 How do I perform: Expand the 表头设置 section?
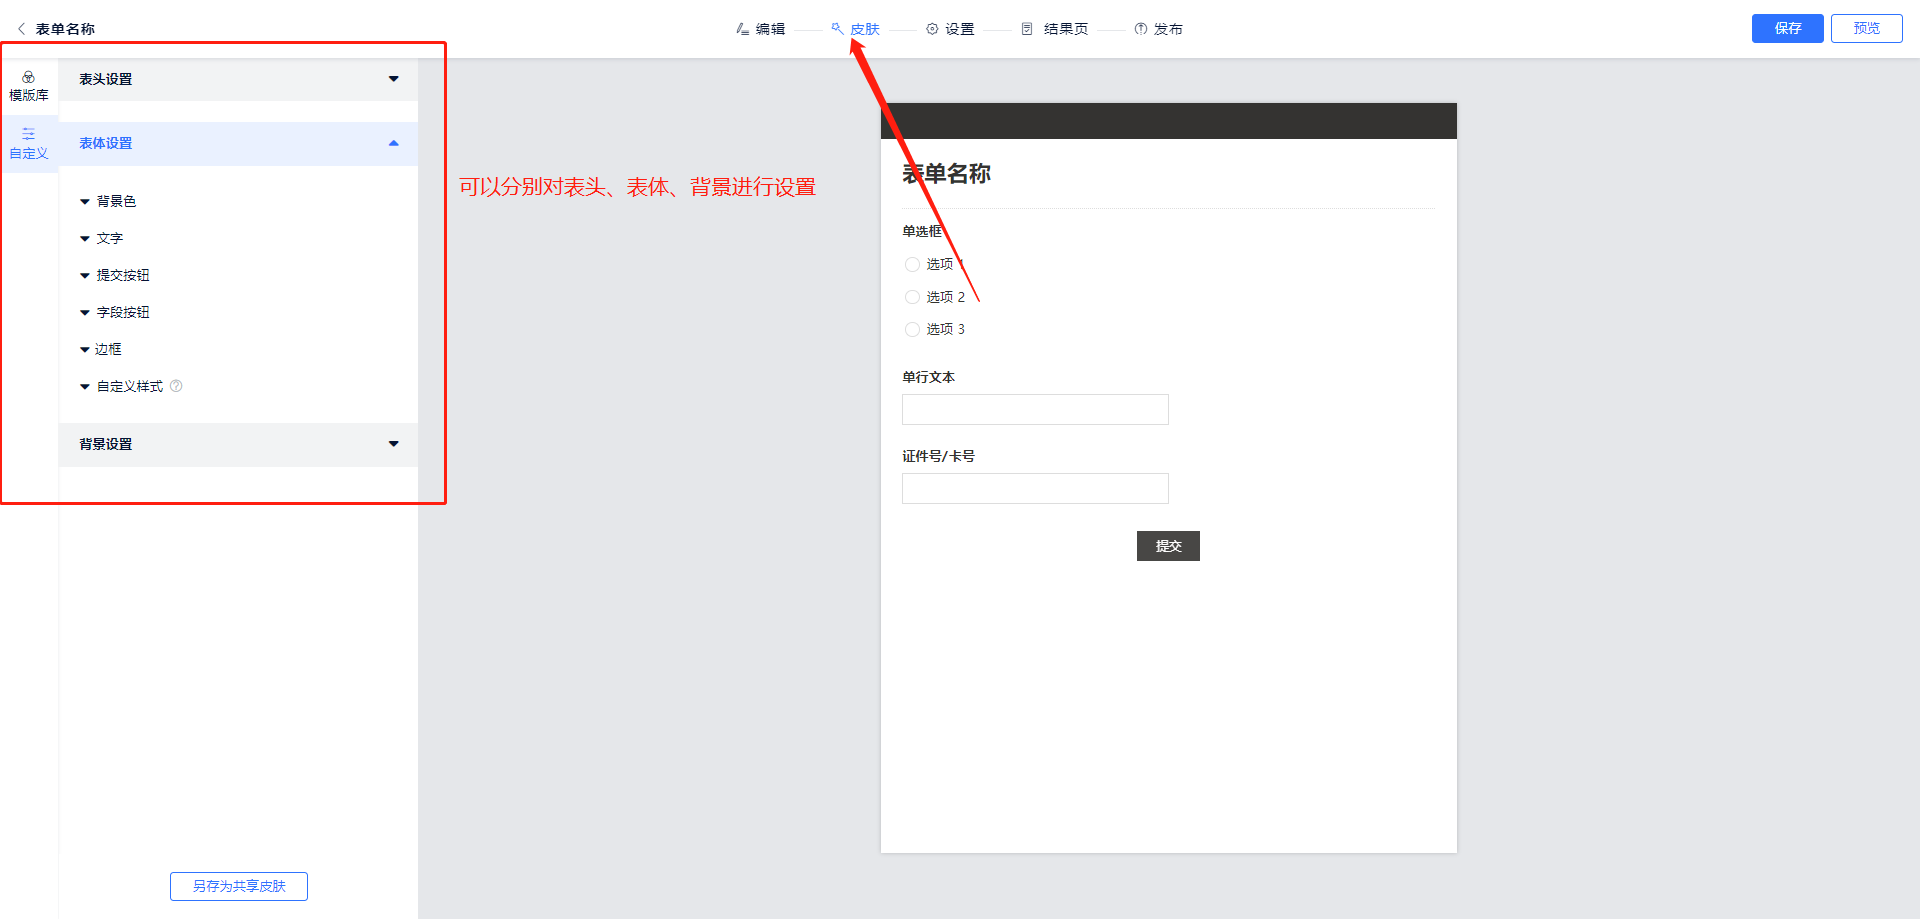[393, 79]
